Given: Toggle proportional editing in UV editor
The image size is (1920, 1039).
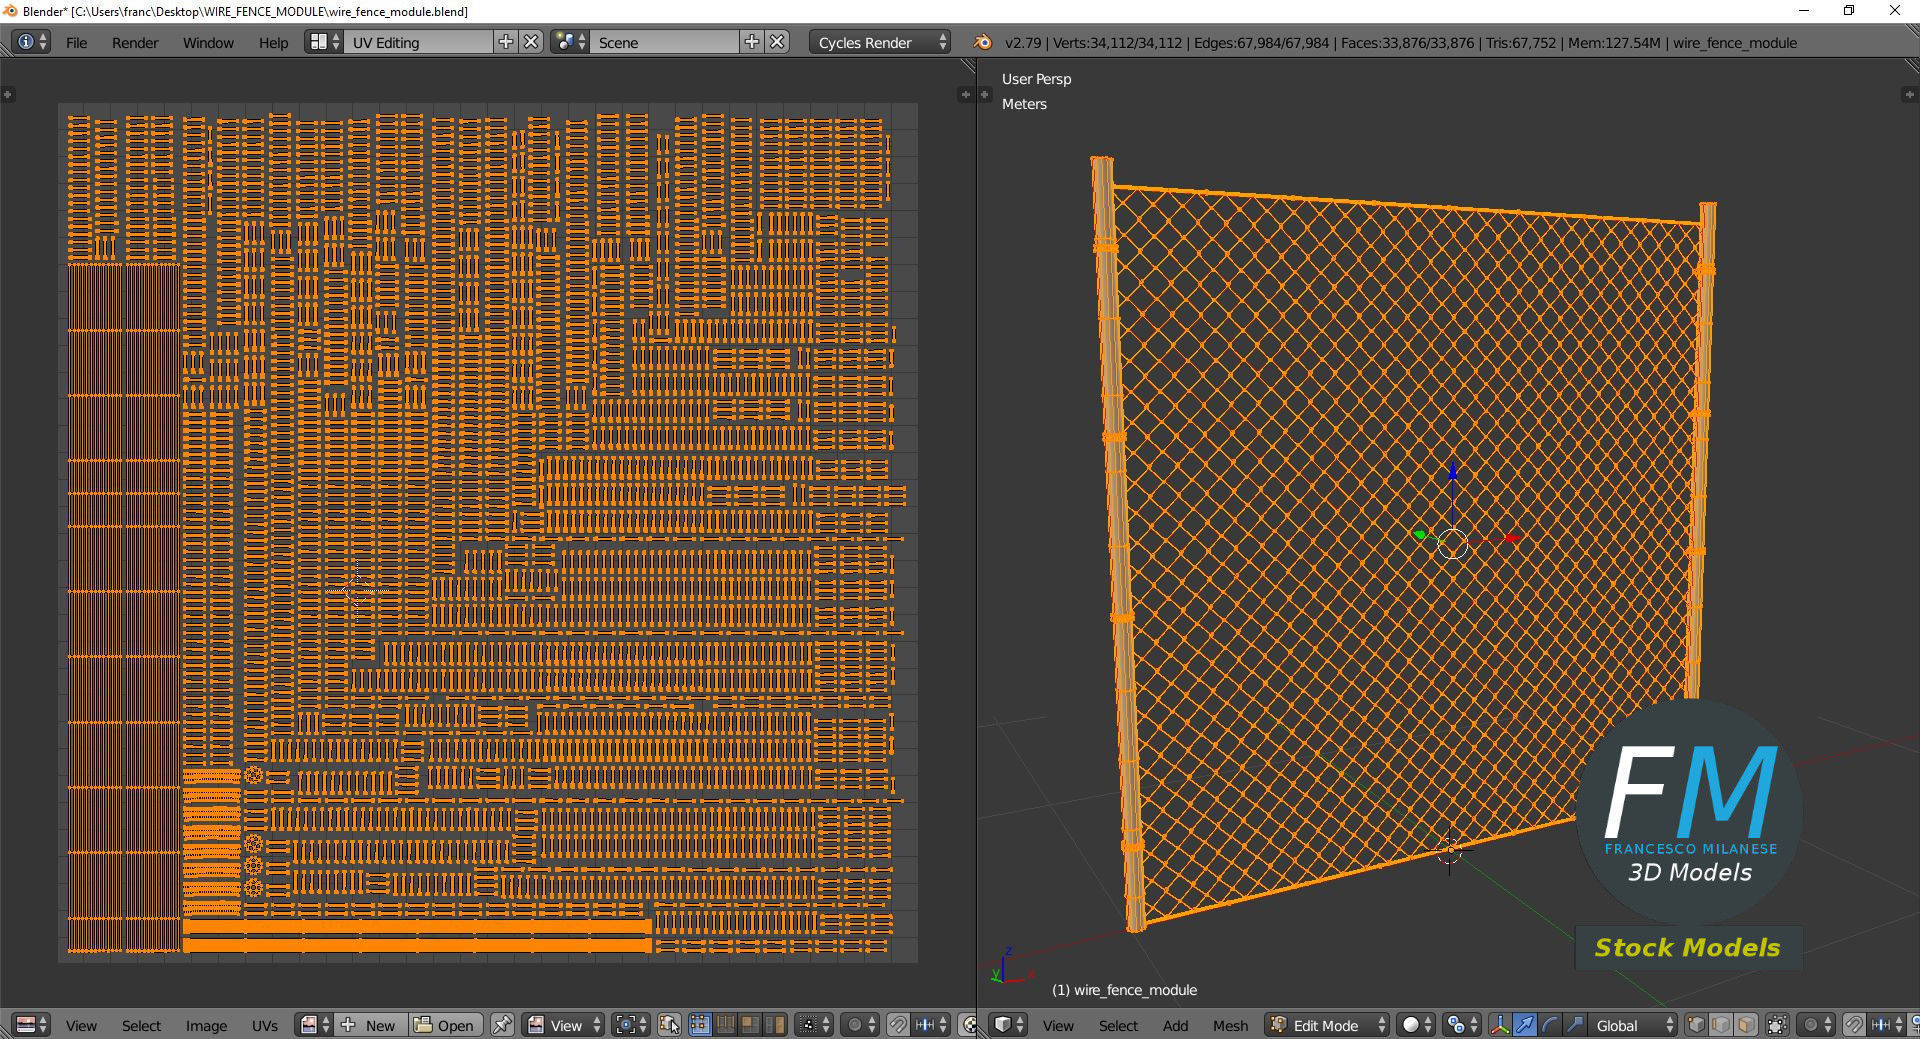Looking at the screenshot, I should pos(860,1025).
